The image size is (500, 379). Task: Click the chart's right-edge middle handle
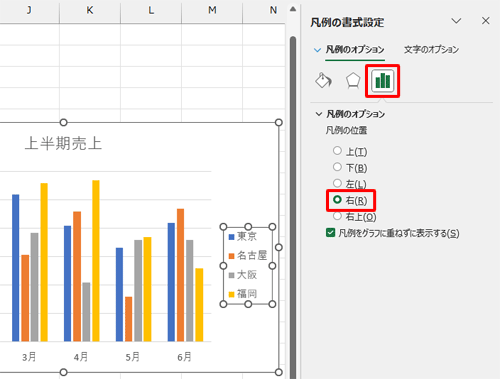click(279, 247)
